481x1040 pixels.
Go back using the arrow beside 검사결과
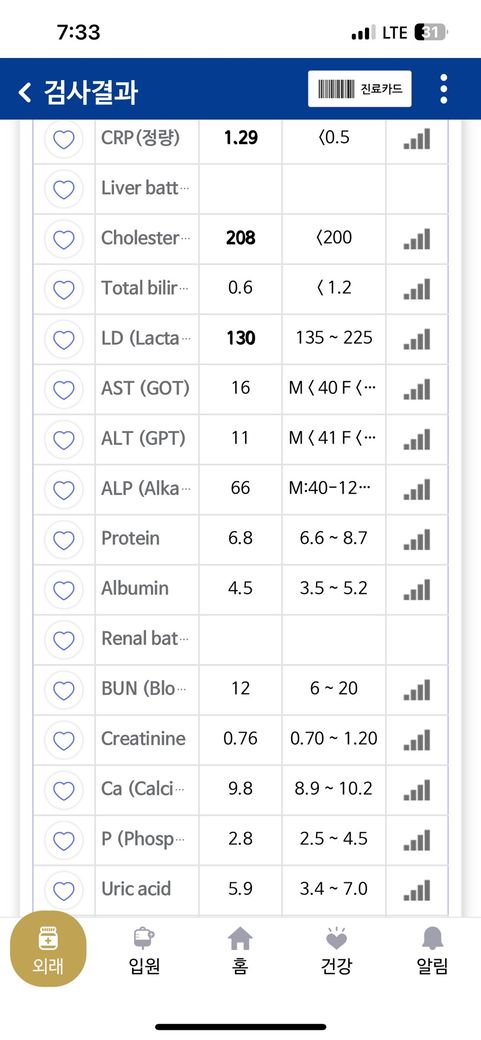click(25, 92)
